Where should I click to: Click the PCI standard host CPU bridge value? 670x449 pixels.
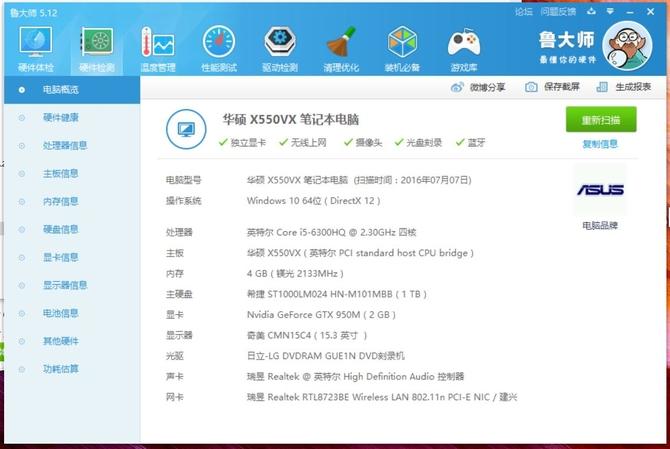pyautogui.click(x=360, y=253)
